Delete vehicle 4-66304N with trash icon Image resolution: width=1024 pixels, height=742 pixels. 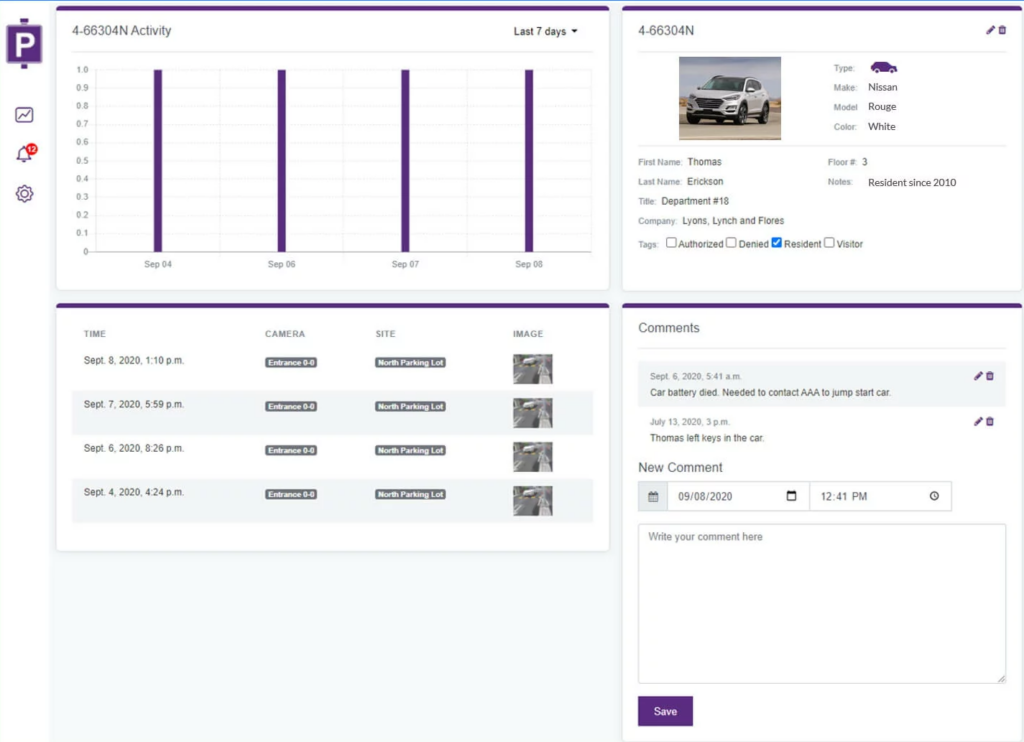1002,30
